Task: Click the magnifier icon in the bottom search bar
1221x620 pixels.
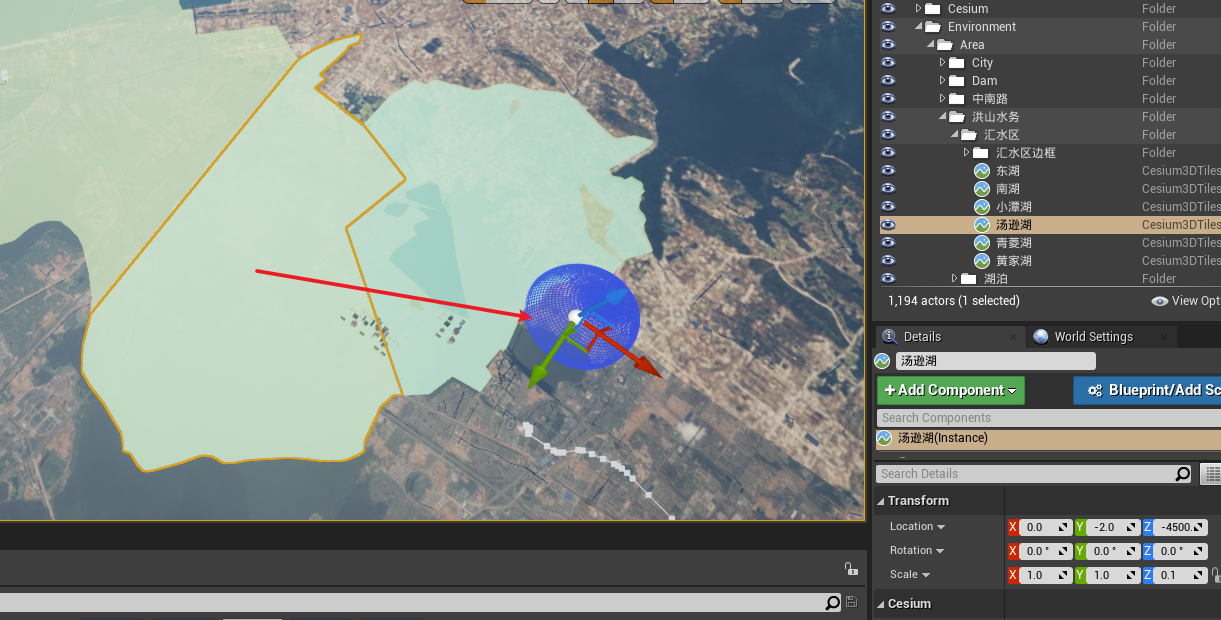Action: point(832,602)
